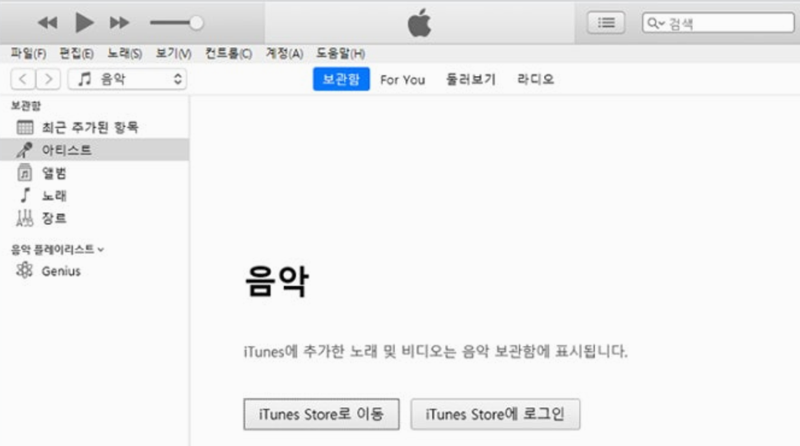Click the microphone icon for 아티스트
This screenshot has height=446, width=800.
coord(24,150)
